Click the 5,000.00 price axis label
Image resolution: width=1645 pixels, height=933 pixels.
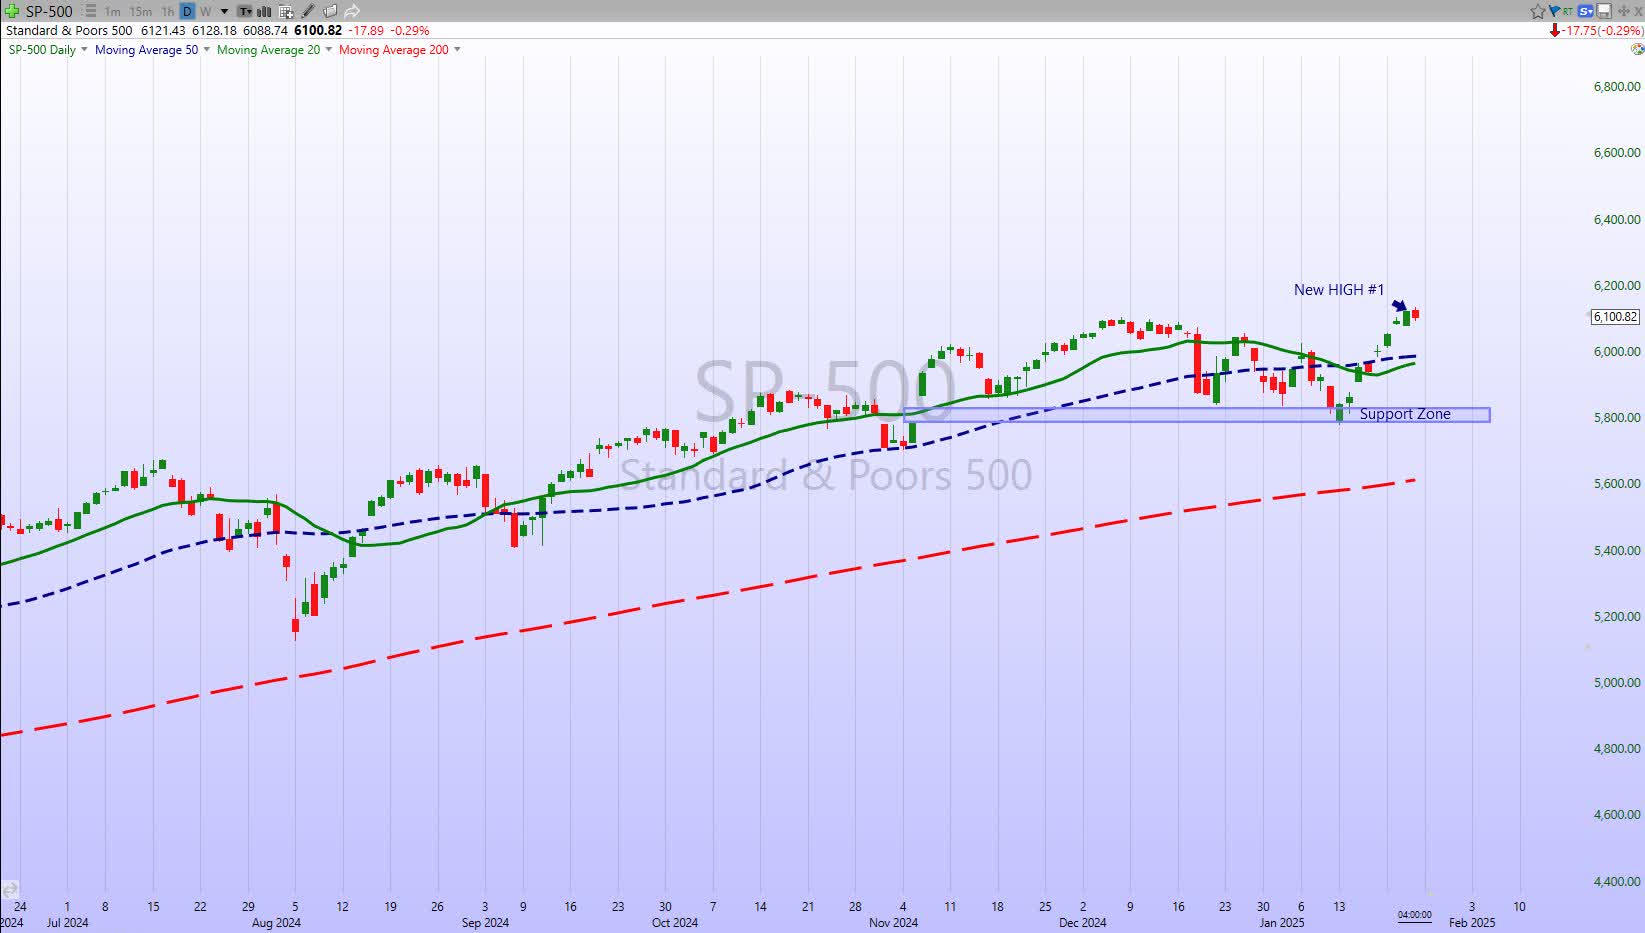1617,683
